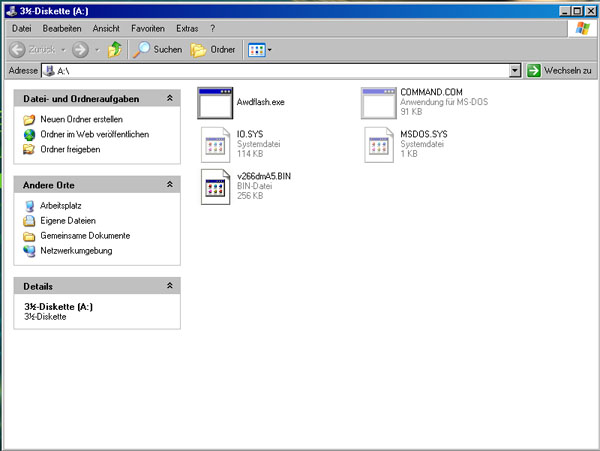Click 3½-Diskette (A:) in Details panel
This screenshot has height=451, width=600.
[x=59, y=307]
